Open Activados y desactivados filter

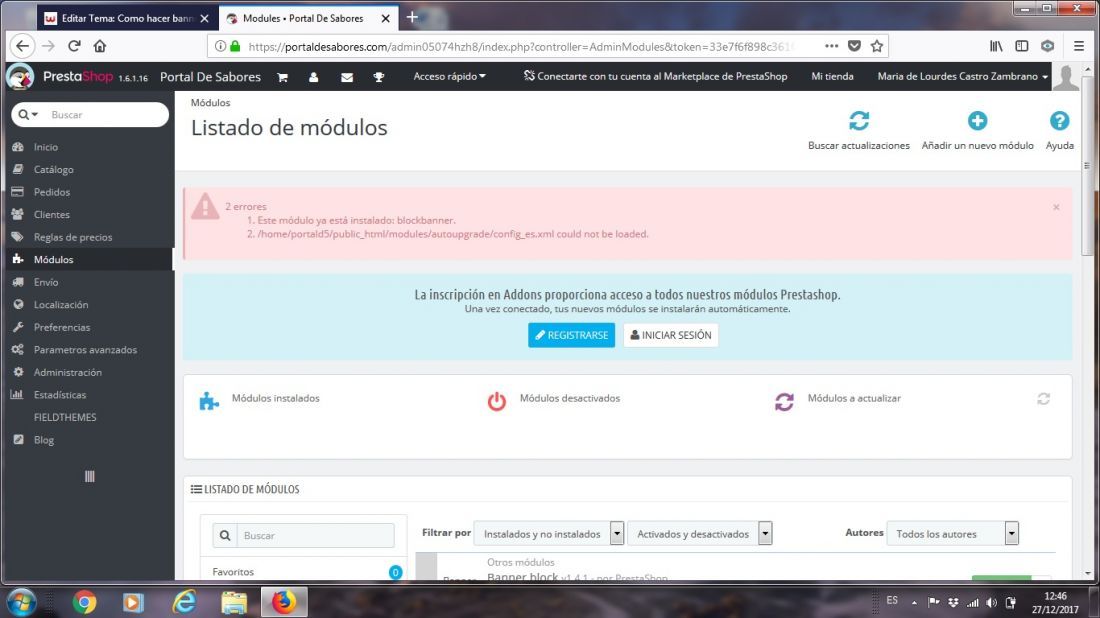coord(699,534)
